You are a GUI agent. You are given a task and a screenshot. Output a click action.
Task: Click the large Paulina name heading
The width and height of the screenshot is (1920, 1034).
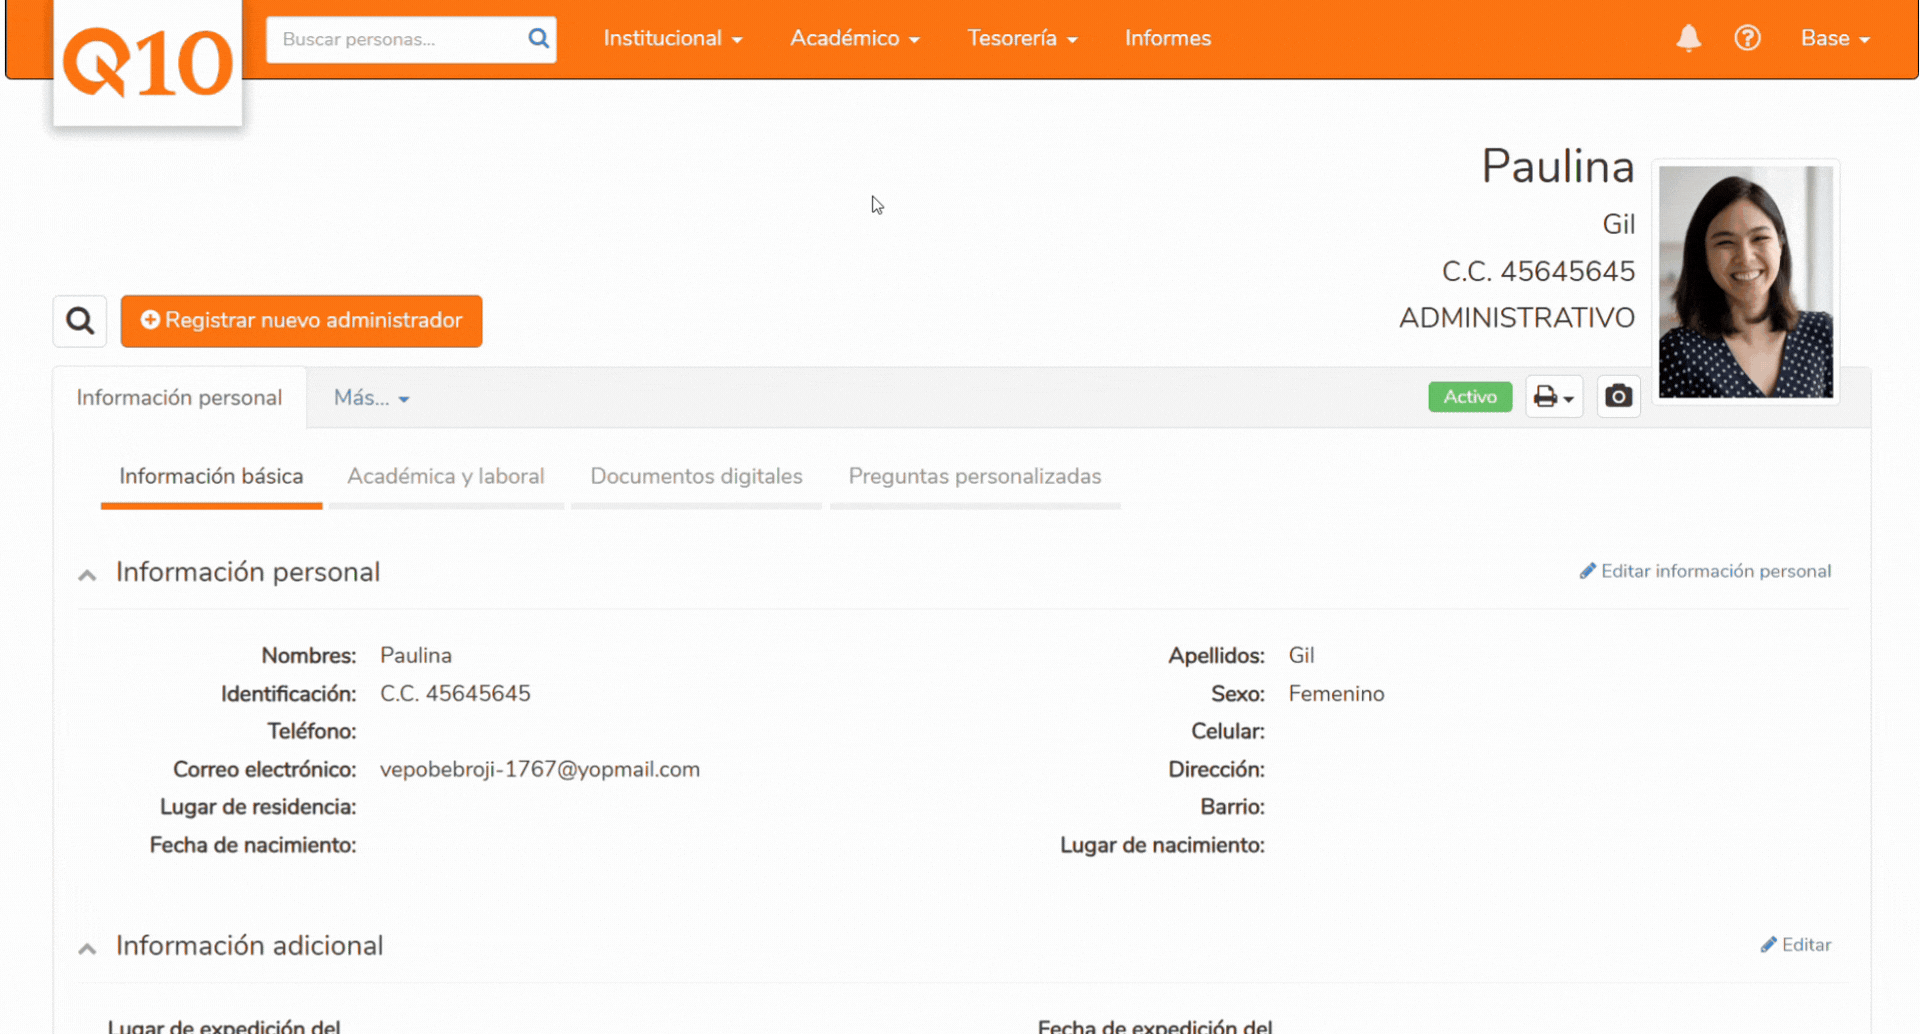coord(1558,166)
